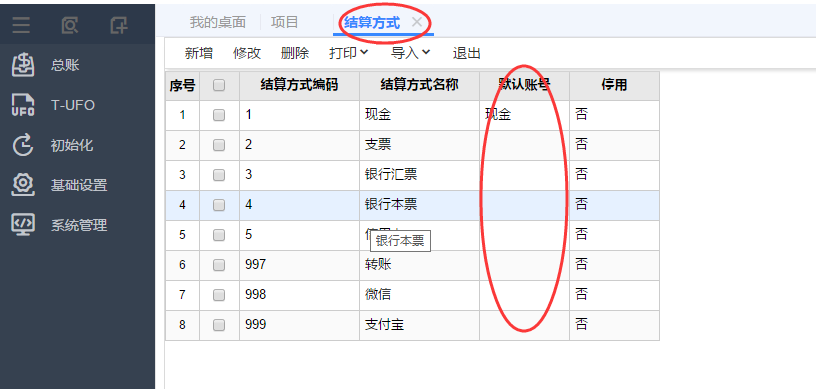Click the 结算方式编码 column header

point(299,85)
